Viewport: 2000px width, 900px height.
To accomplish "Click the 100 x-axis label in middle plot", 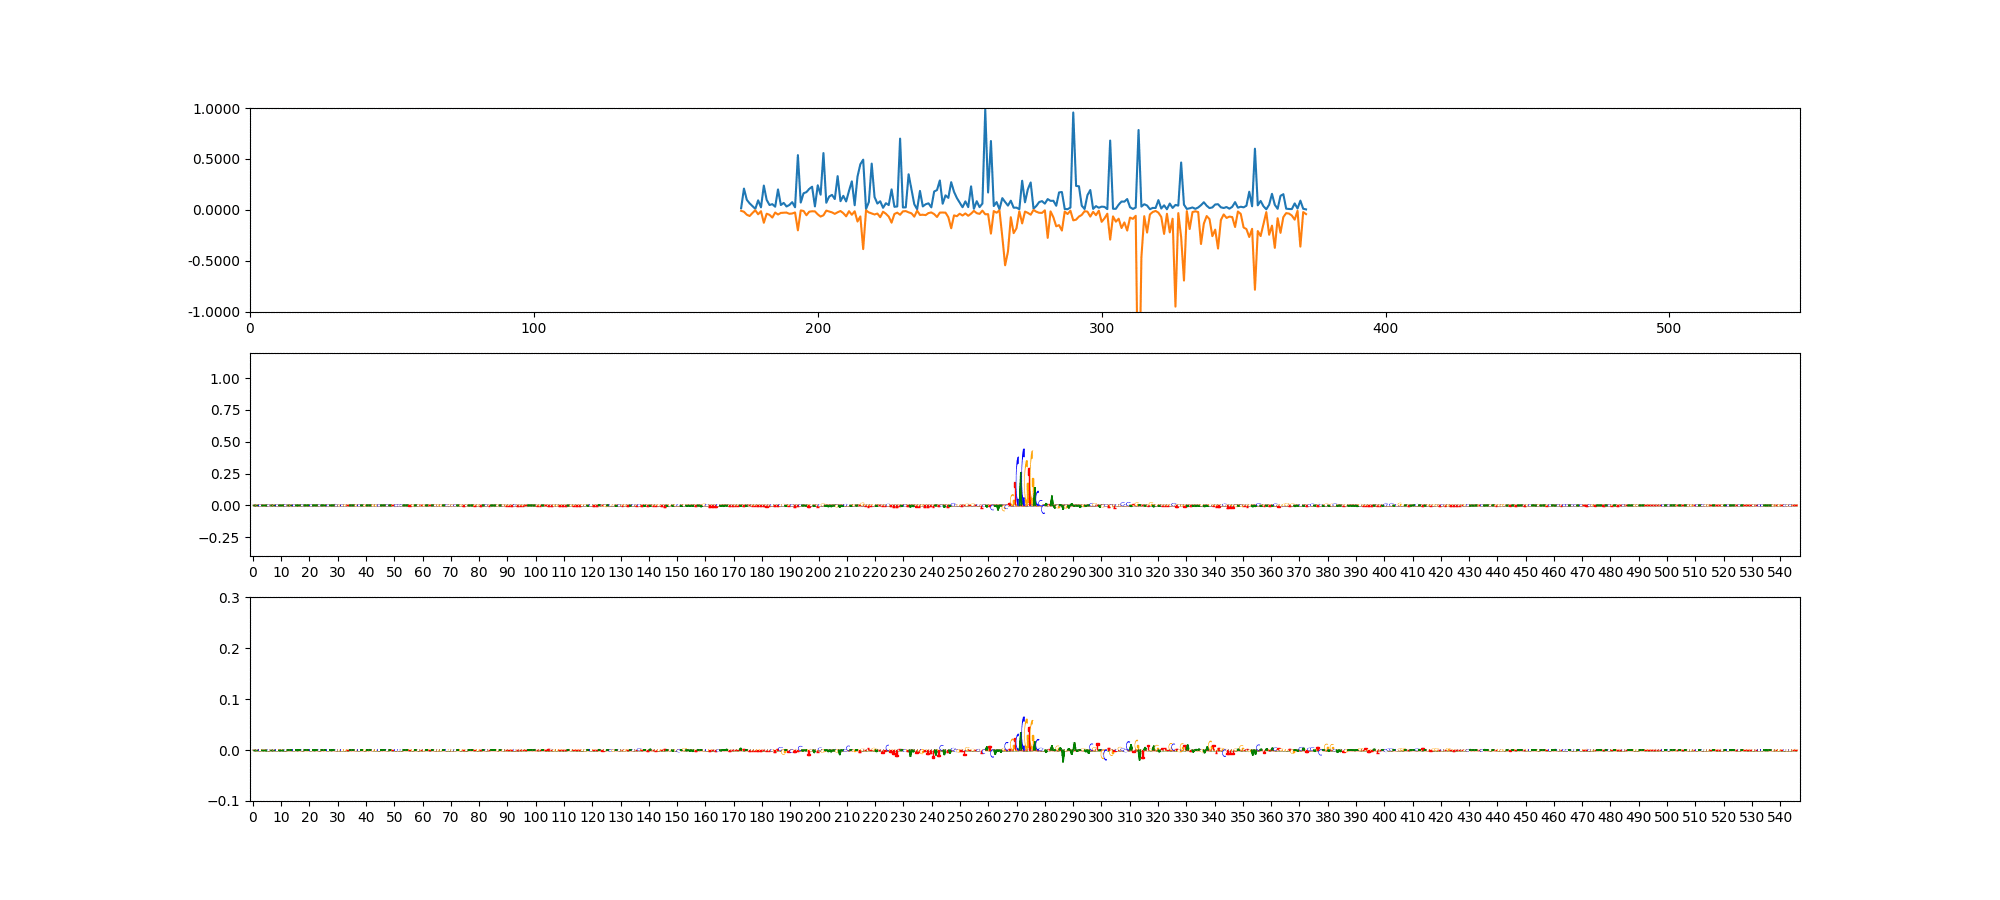I will [535, 572].
